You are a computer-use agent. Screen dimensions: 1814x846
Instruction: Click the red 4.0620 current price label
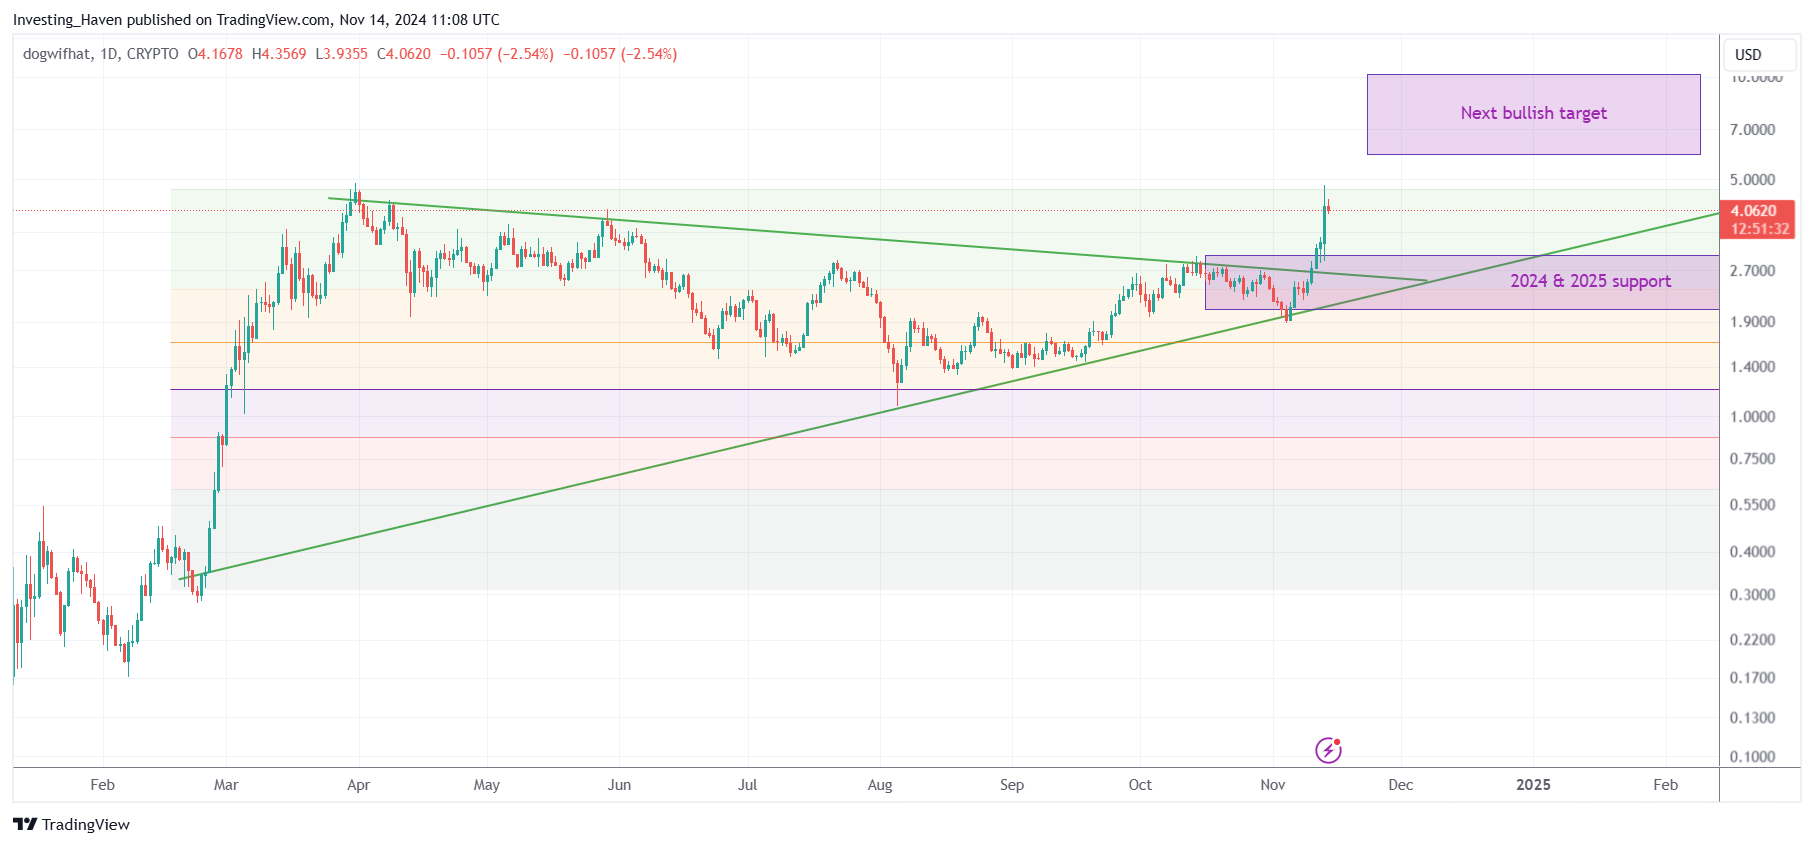point(1754,211)
